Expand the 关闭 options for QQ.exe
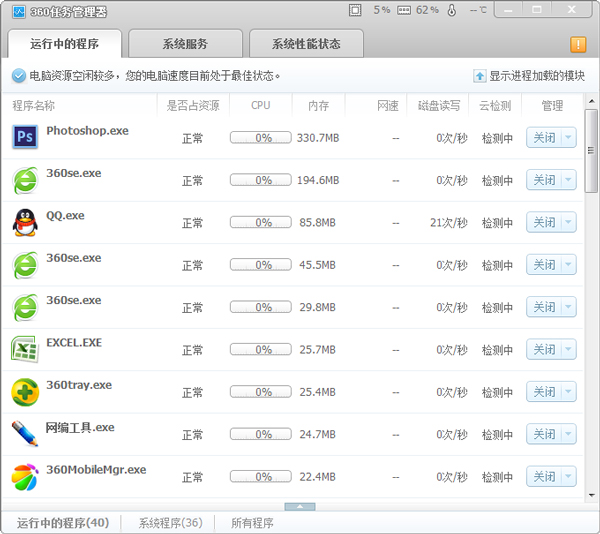Screen dimensions: 600x534 coord(569,222)
